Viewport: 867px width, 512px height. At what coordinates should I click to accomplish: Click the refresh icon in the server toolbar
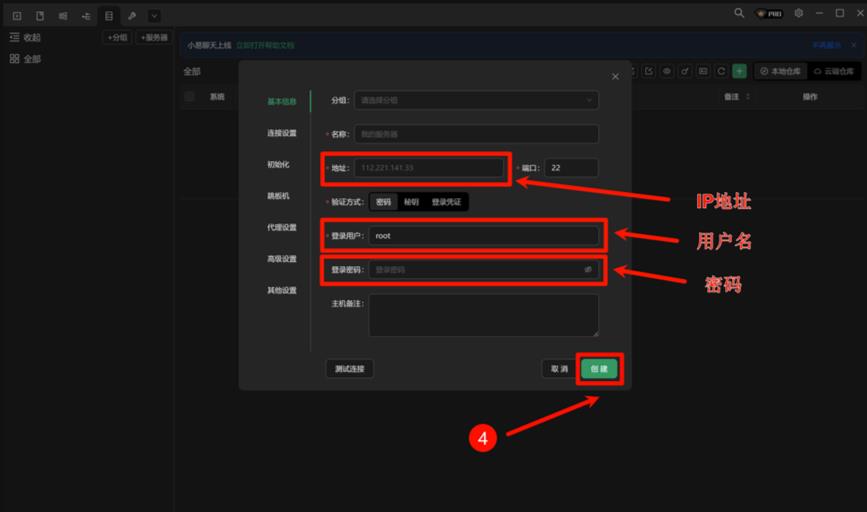coord(721,71)
